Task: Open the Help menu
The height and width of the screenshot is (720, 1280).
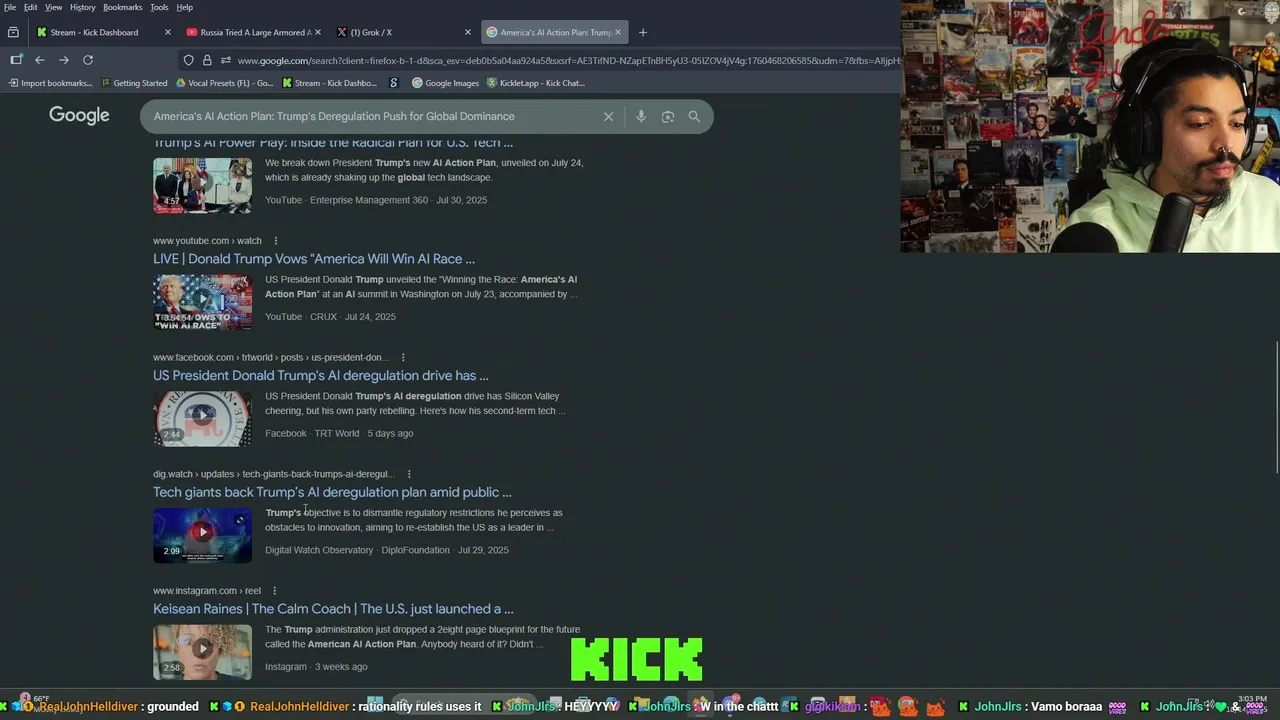Action: coord(185,7)
